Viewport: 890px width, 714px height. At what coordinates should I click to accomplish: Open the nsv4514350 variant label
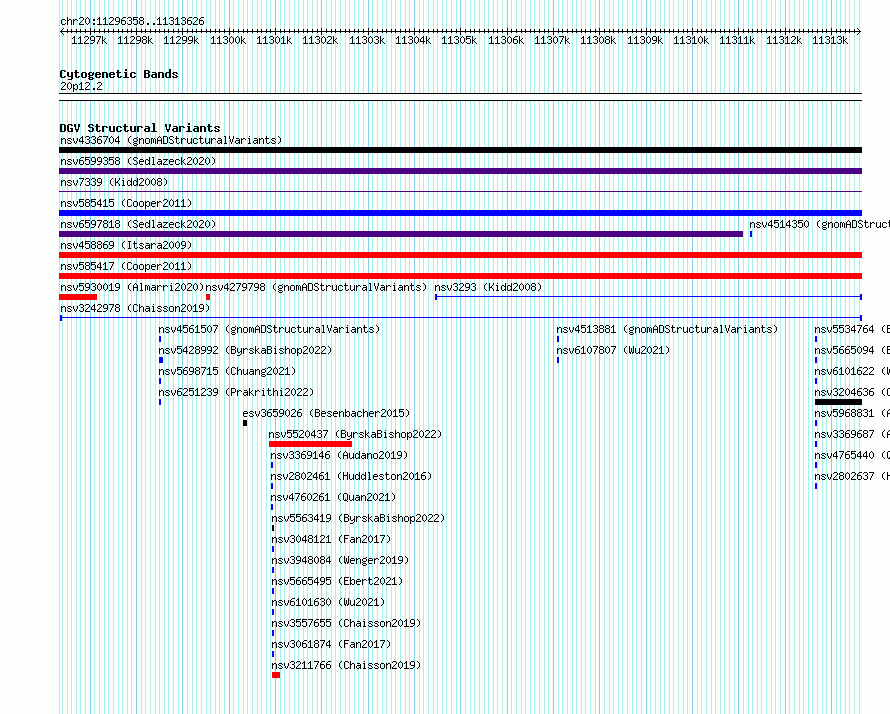[819, 224]
